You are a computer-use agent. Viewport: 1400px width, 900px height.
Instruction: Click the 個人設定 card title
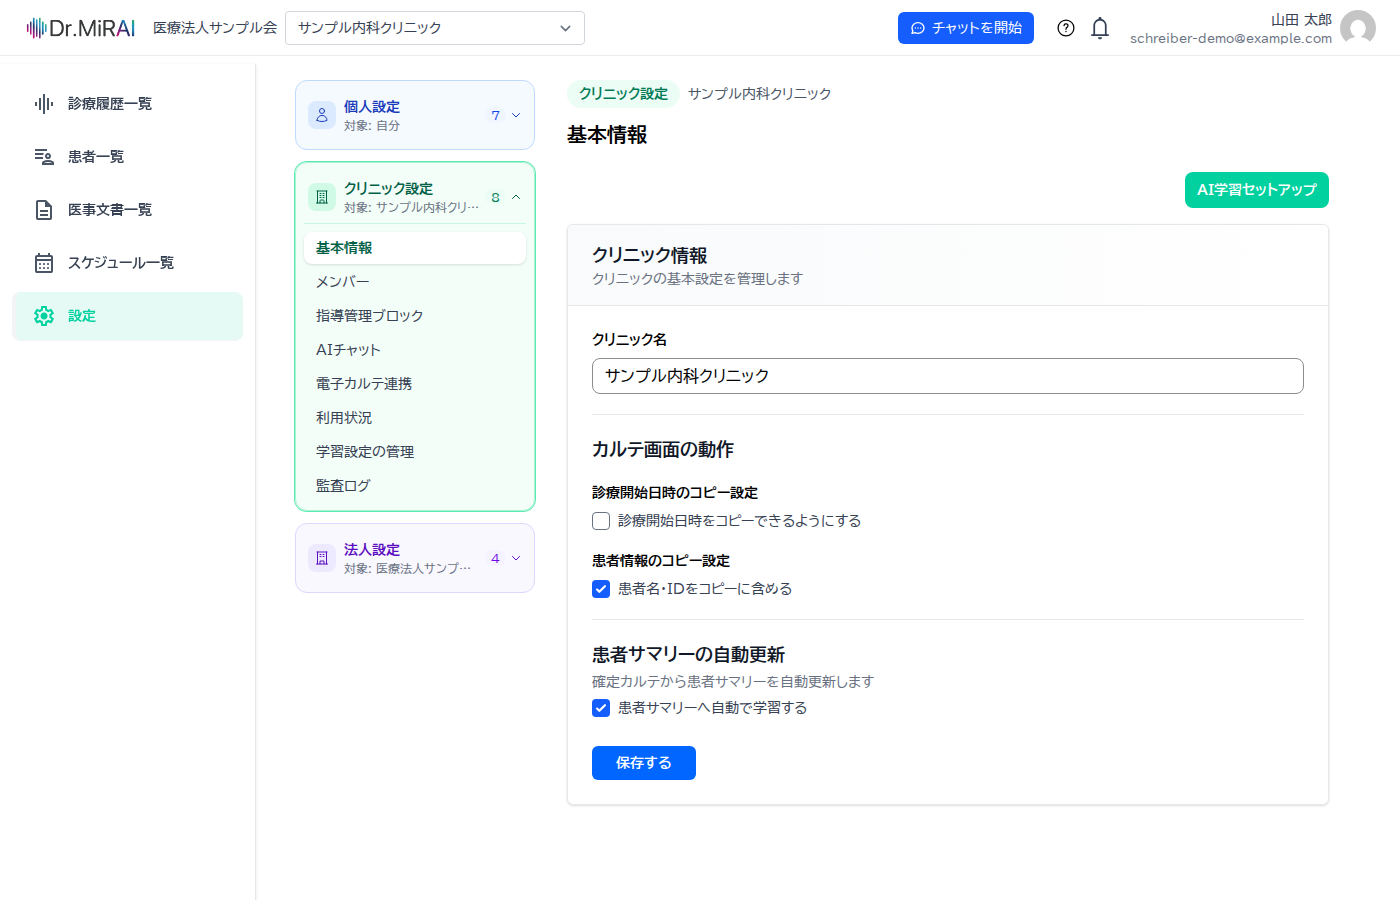pyautogui.click(x=372, y=107)
